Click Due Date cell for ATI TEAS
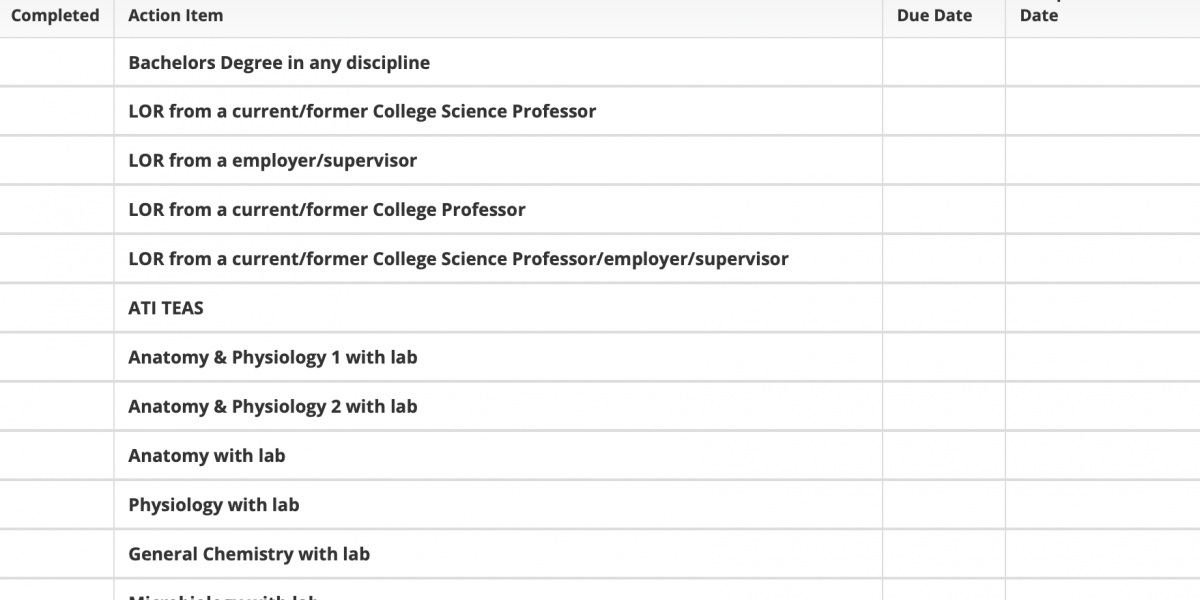Image resolution: width=1200 pixels, height=600 pixels. coord(944,308)
